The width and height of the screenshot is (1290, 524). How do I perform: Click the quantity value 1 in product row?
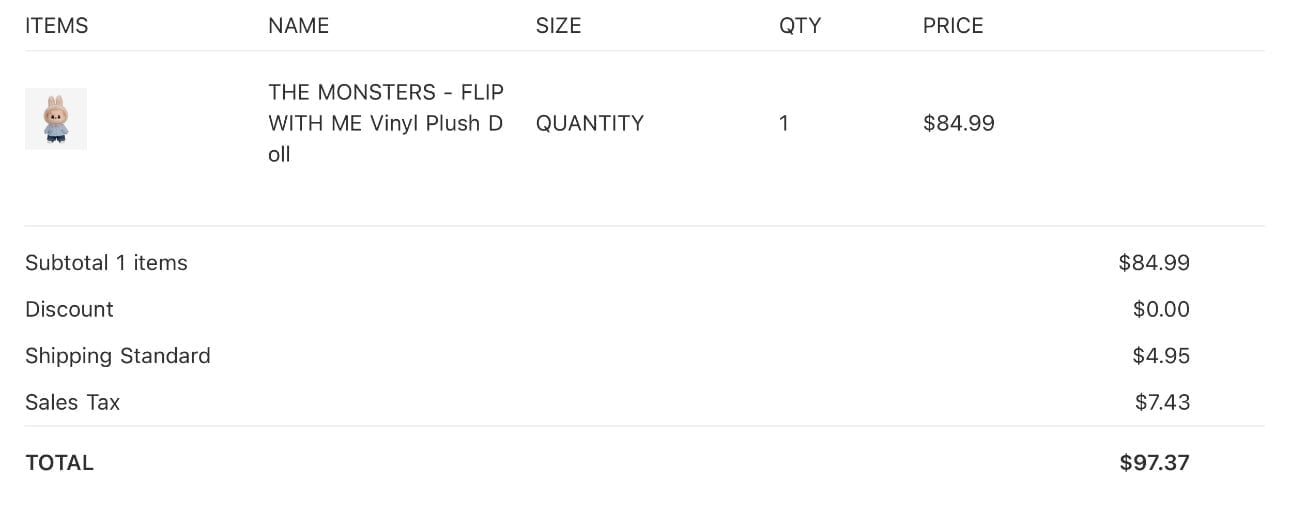pos(784,123)
